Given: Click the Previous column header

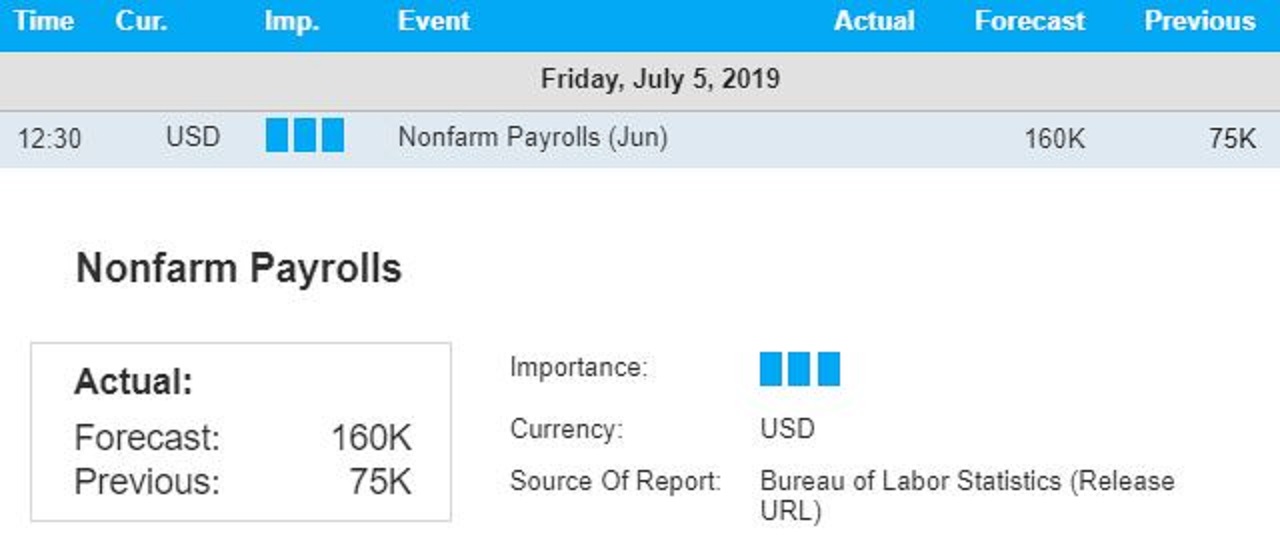Looking at the screenshot, I should (1200, 21).
